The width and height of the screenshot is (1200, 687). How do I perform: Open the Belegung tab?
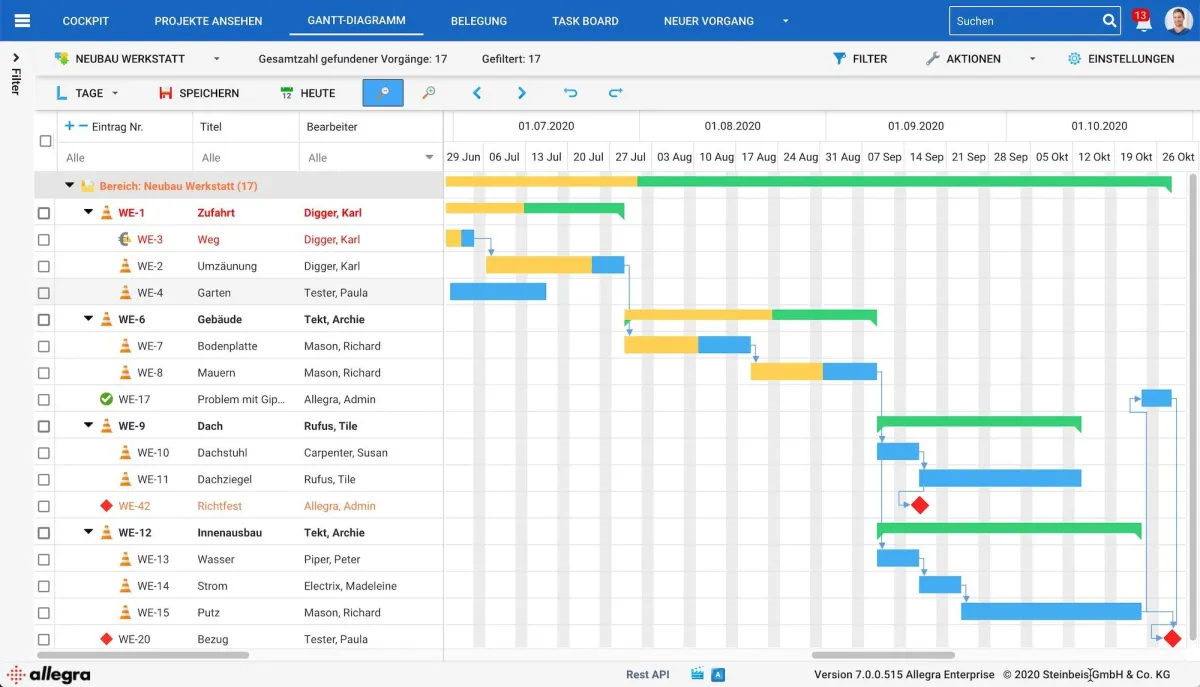pyautogui.click(x=478, y=21)
